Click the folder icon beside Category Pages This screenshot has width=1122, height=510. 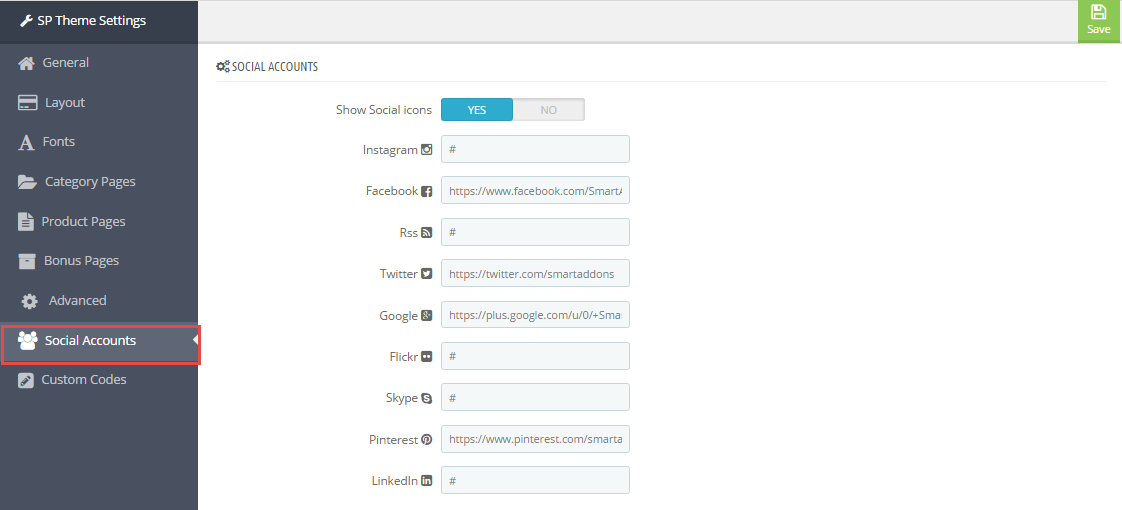click(27, 182)
